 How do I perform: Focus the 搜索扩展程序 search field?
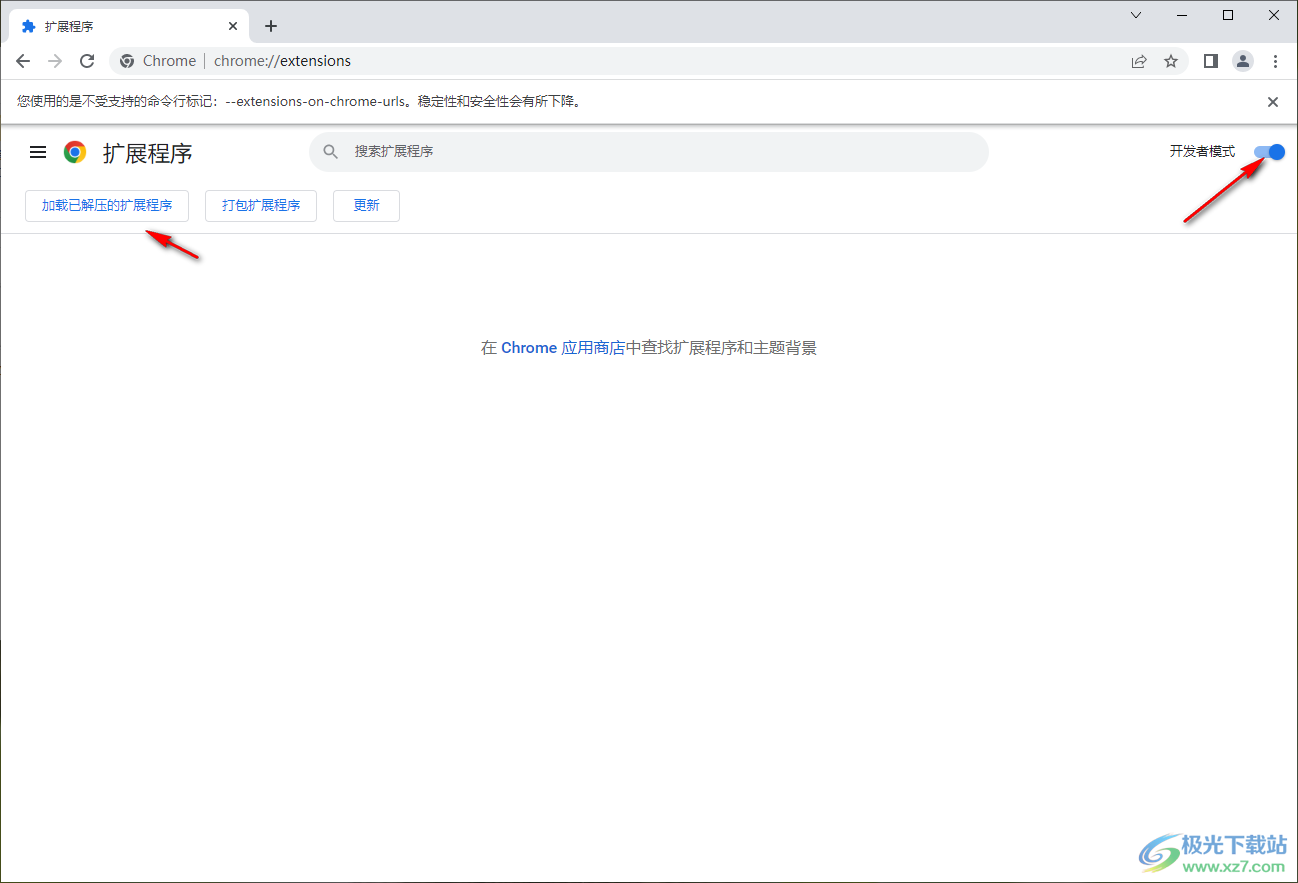click(648, 152)
